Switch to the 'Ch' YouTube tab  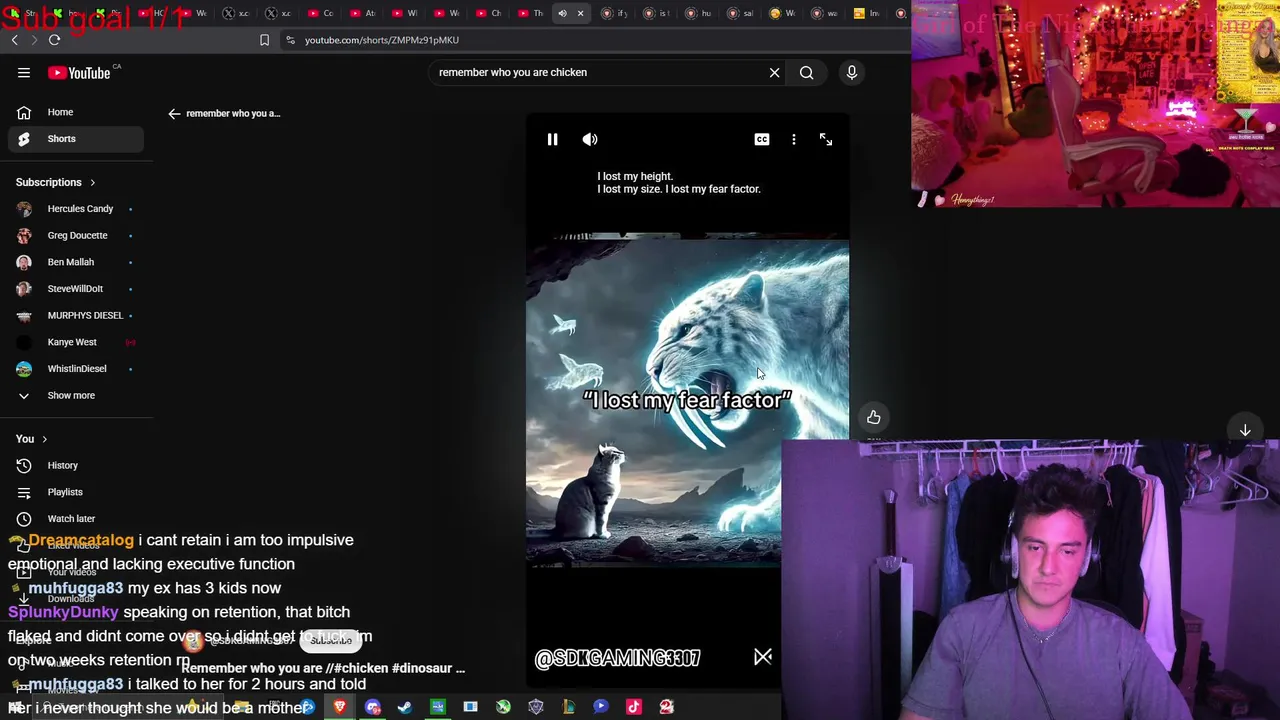tap(490, 13)
